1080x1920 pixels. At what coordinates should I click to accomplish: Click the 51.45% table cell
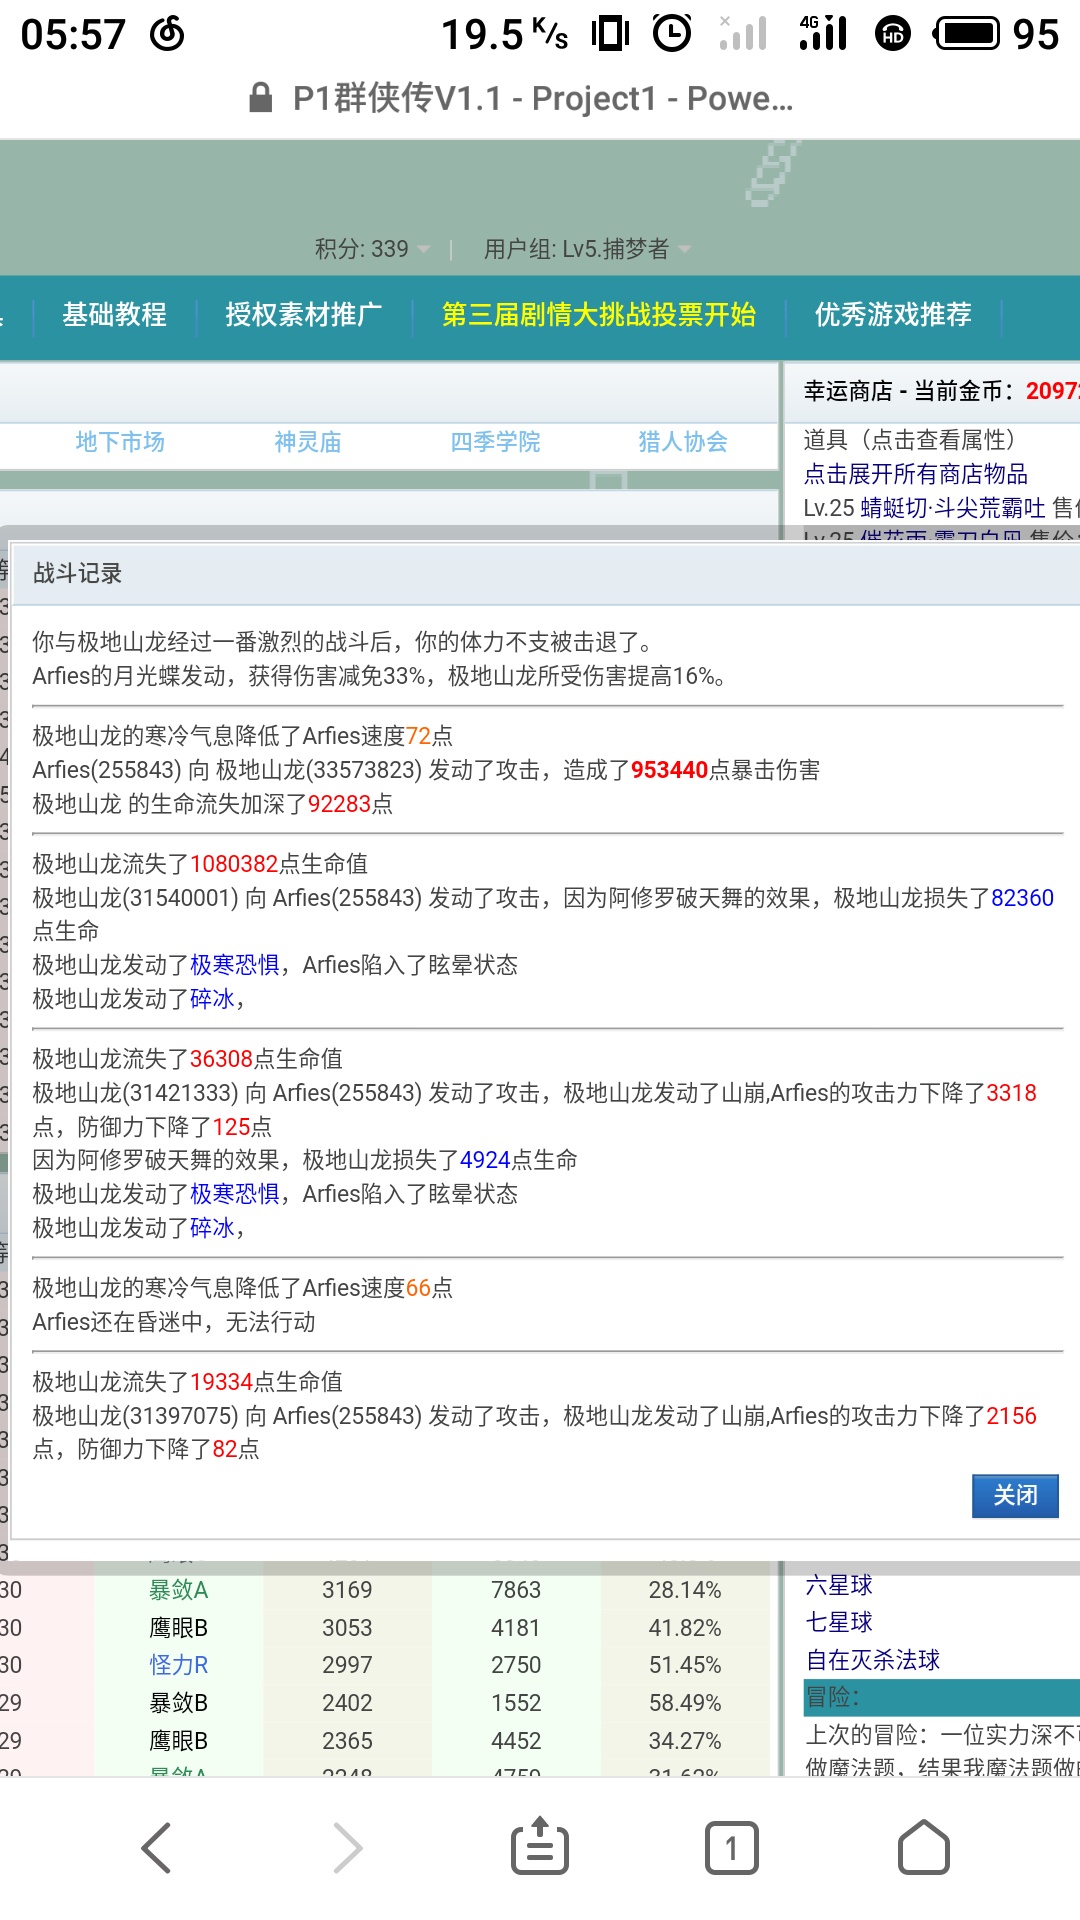click(x=685, y=1665)
